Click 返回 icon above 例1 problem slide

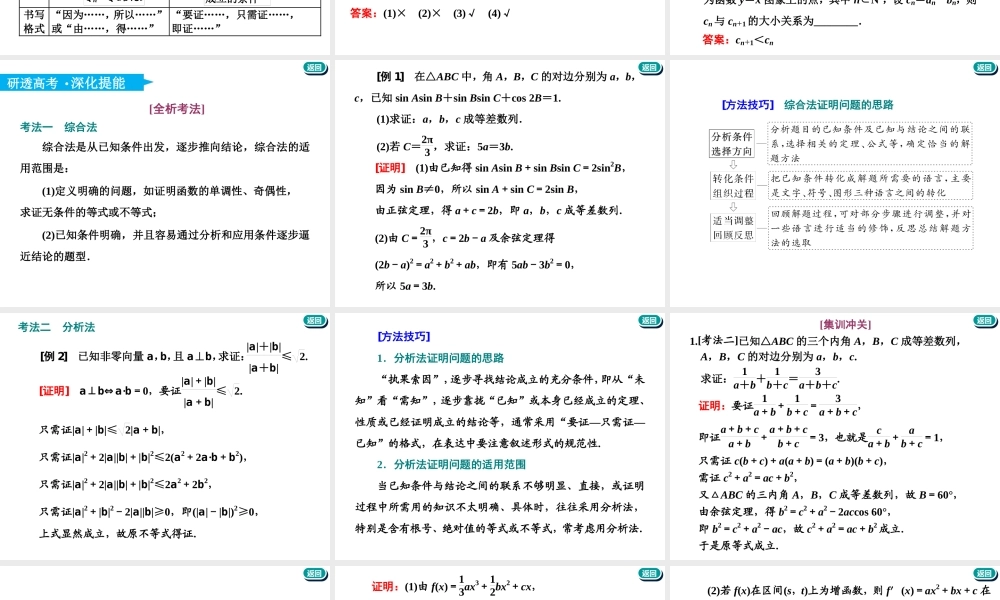pos(648,65)
